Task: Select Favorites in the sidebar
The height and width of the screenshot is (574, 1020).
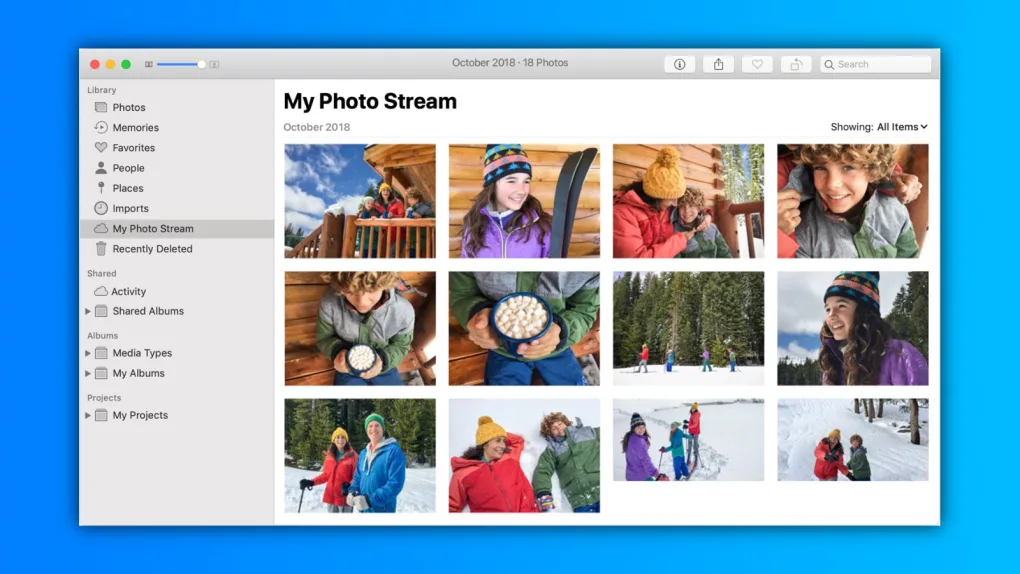Action: pos(133,148)
